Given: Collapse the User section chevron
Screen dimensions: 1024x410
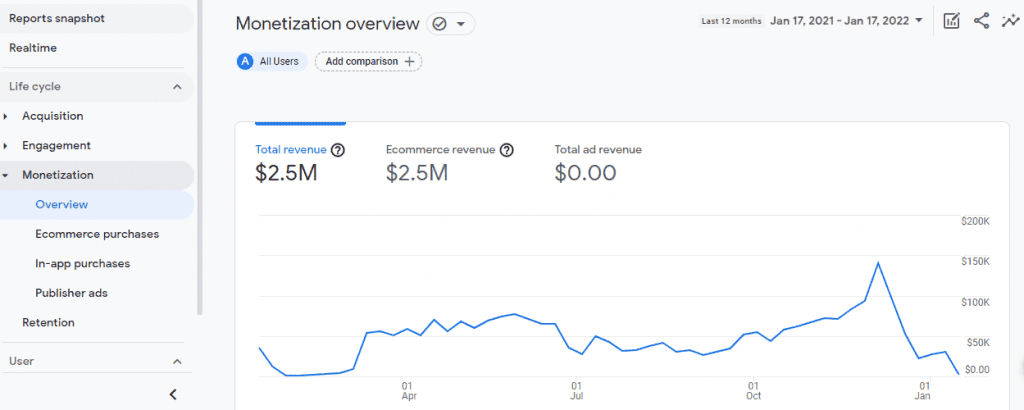Looking at the screenshot, I should 177,361.
